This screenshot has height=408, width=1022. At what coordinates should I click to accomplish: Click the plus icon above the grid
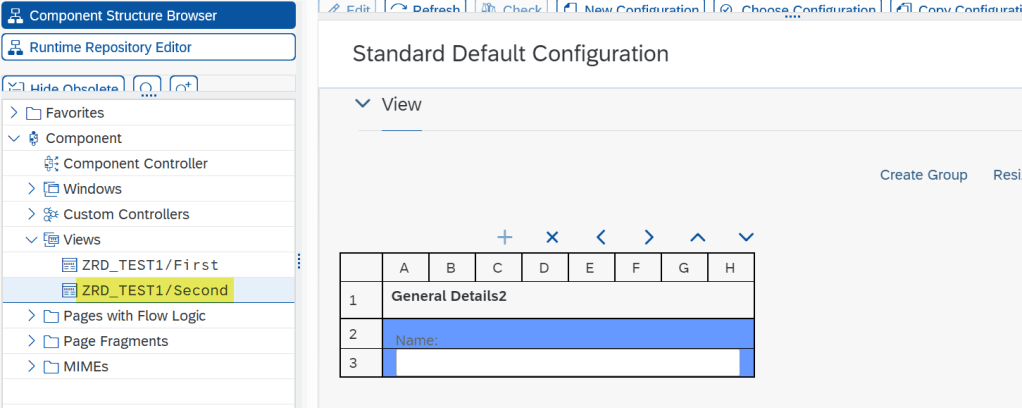click(505, 237)
